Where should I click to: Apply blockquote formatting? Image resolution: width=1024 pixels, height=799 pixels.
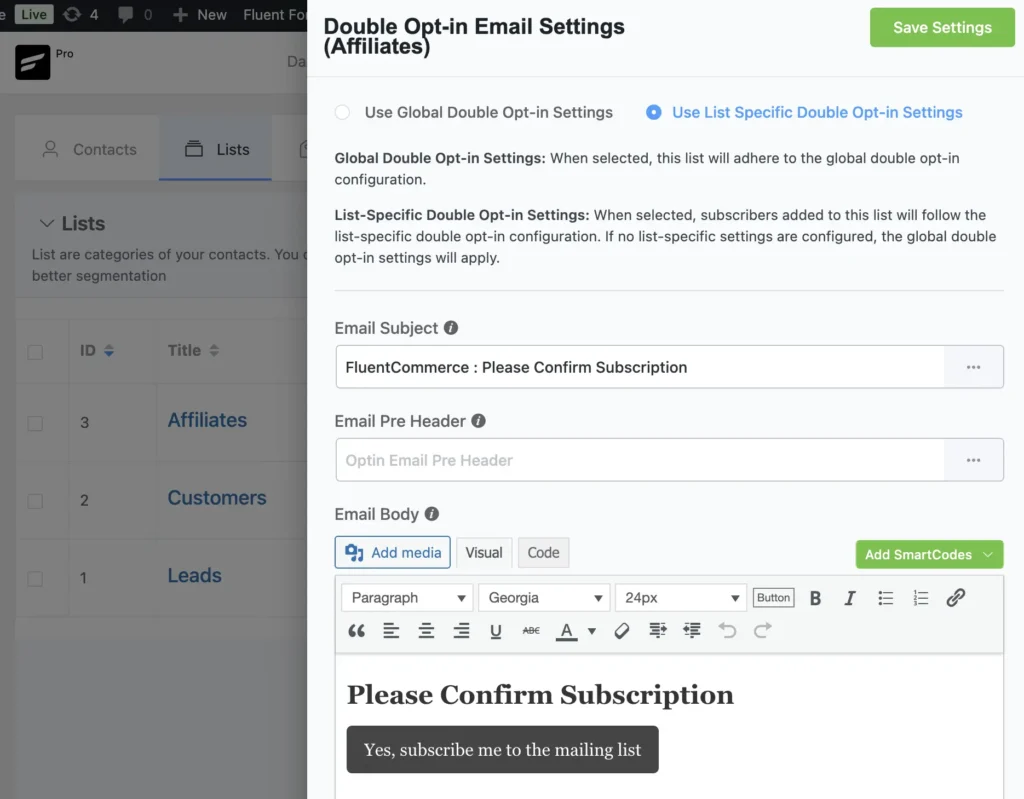click(x=357, y=630)
